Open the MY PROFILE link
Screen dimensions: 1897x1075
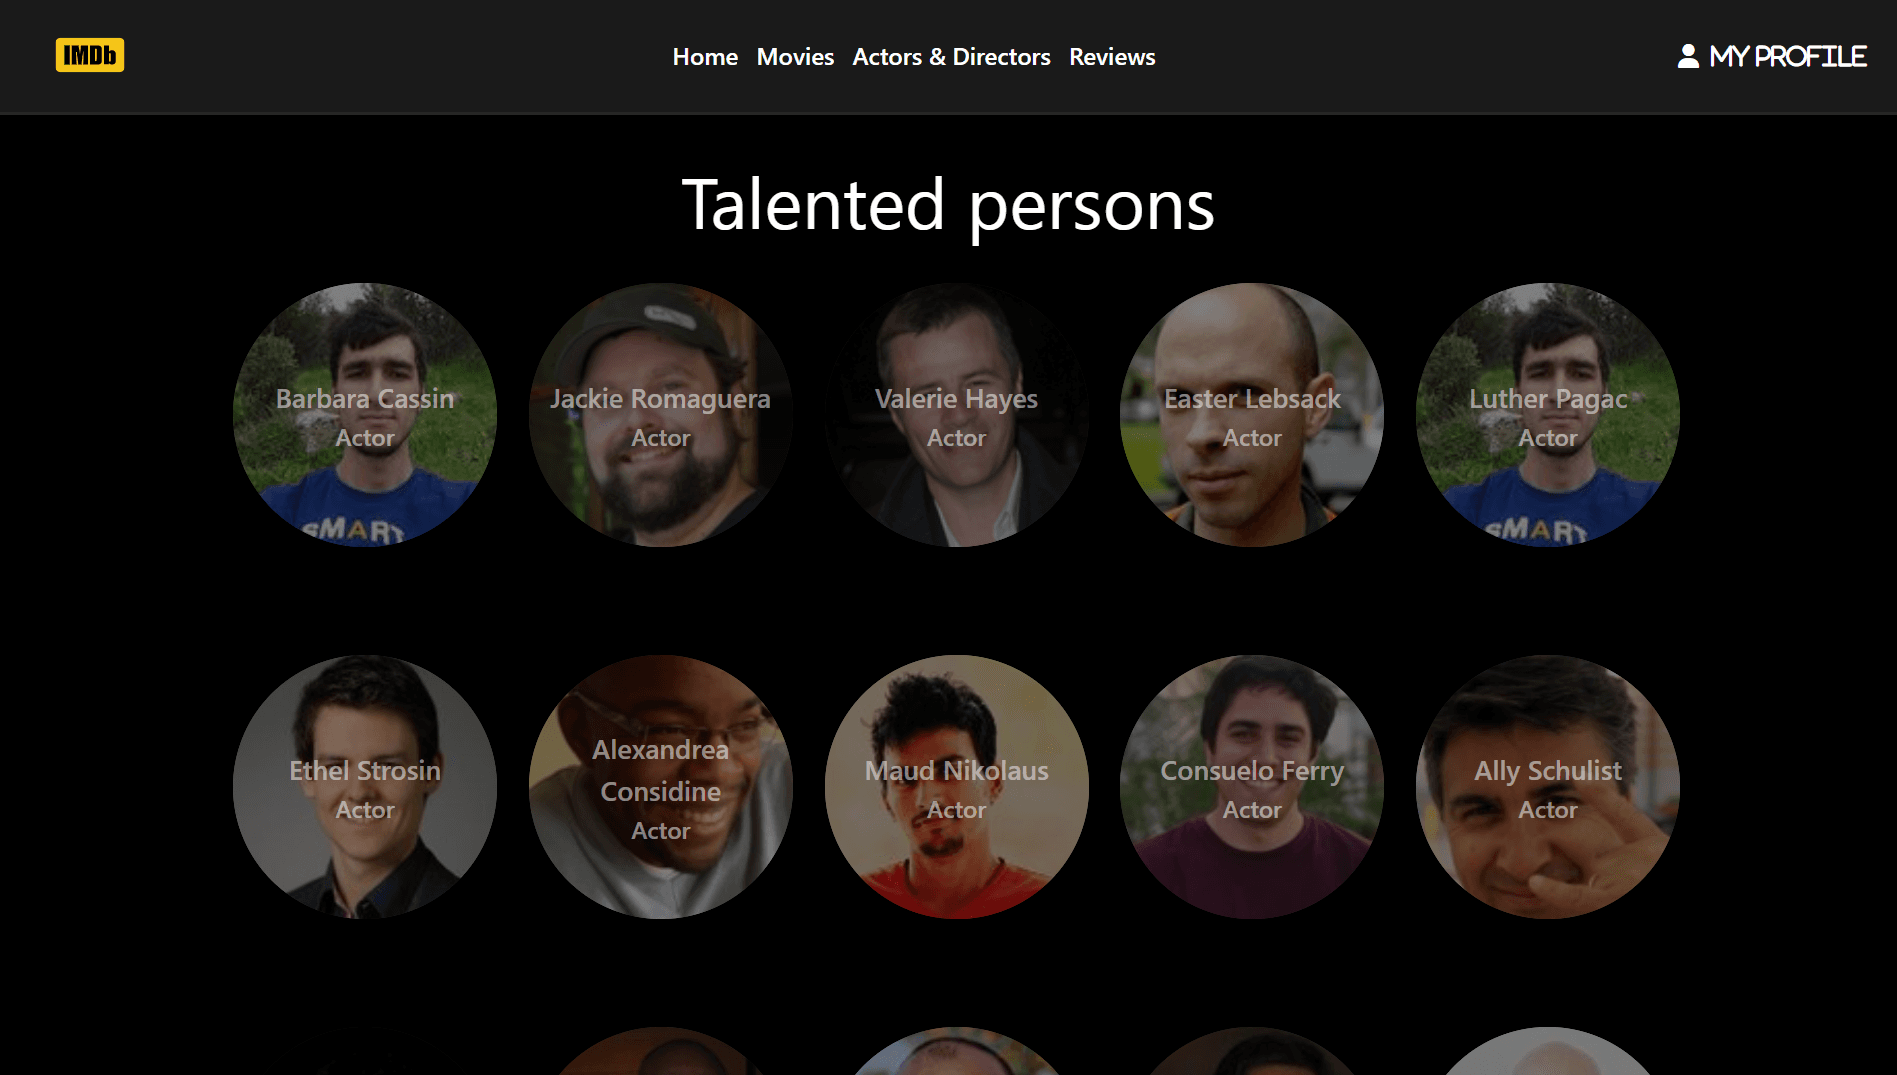pos(1786,57)
